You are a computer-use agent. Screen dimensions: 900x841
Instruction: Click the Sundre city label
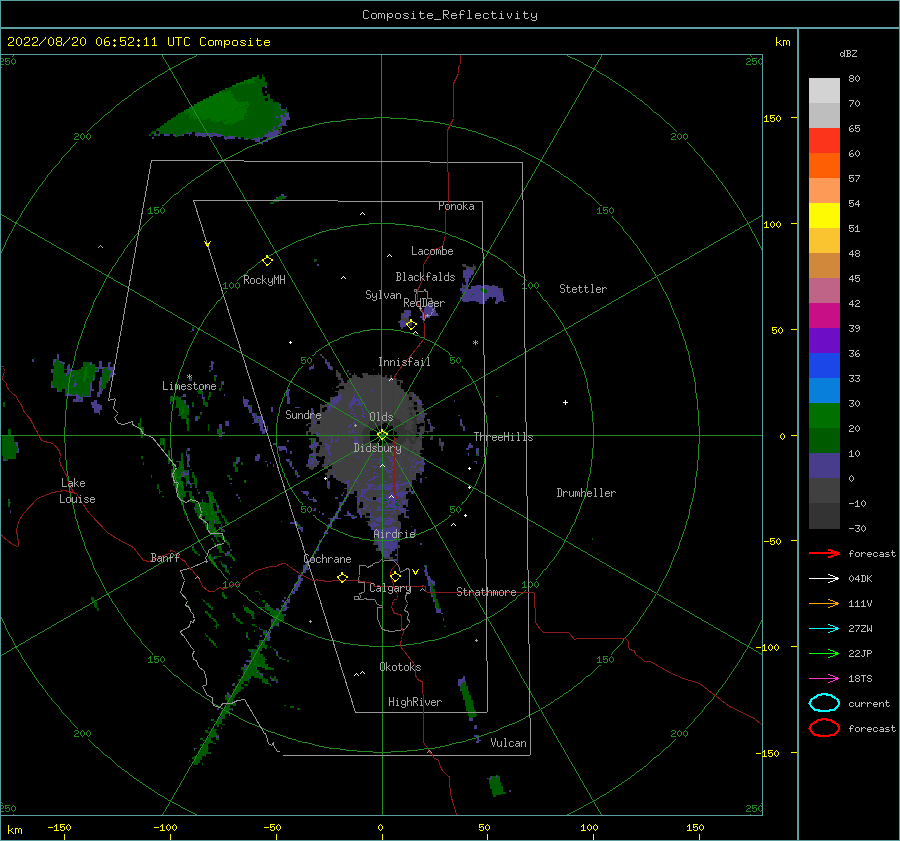(303, 414)
